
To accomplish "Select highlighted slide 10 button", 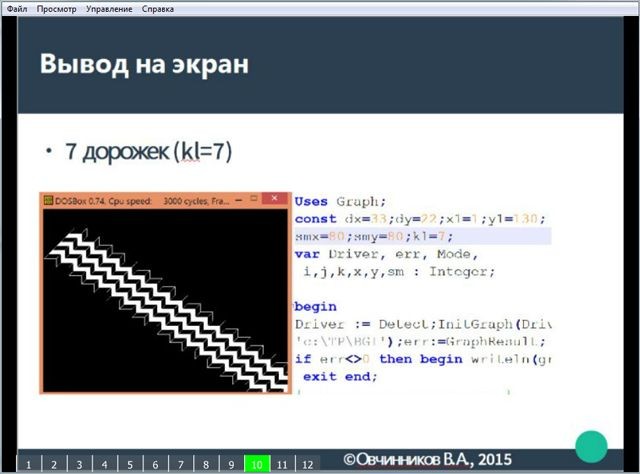I will (257, 464).
